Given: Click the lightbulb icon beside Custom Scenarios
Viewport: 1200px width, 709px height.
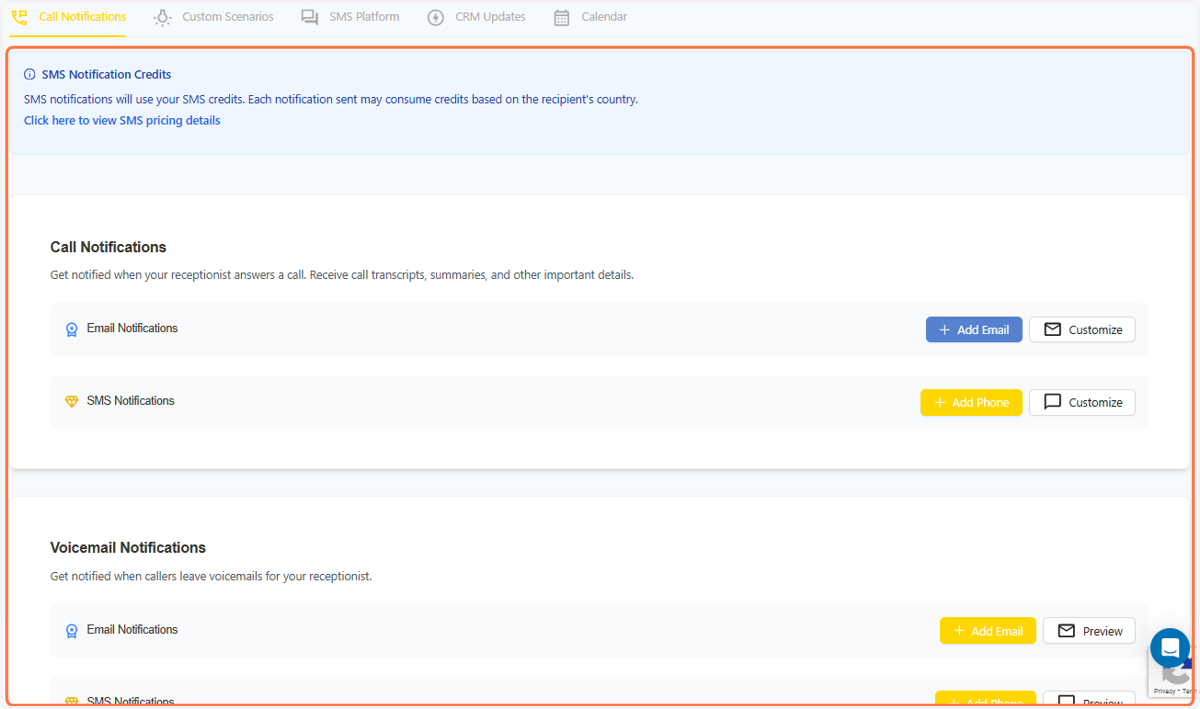Looking at the screenshot, I should (162, 17).
